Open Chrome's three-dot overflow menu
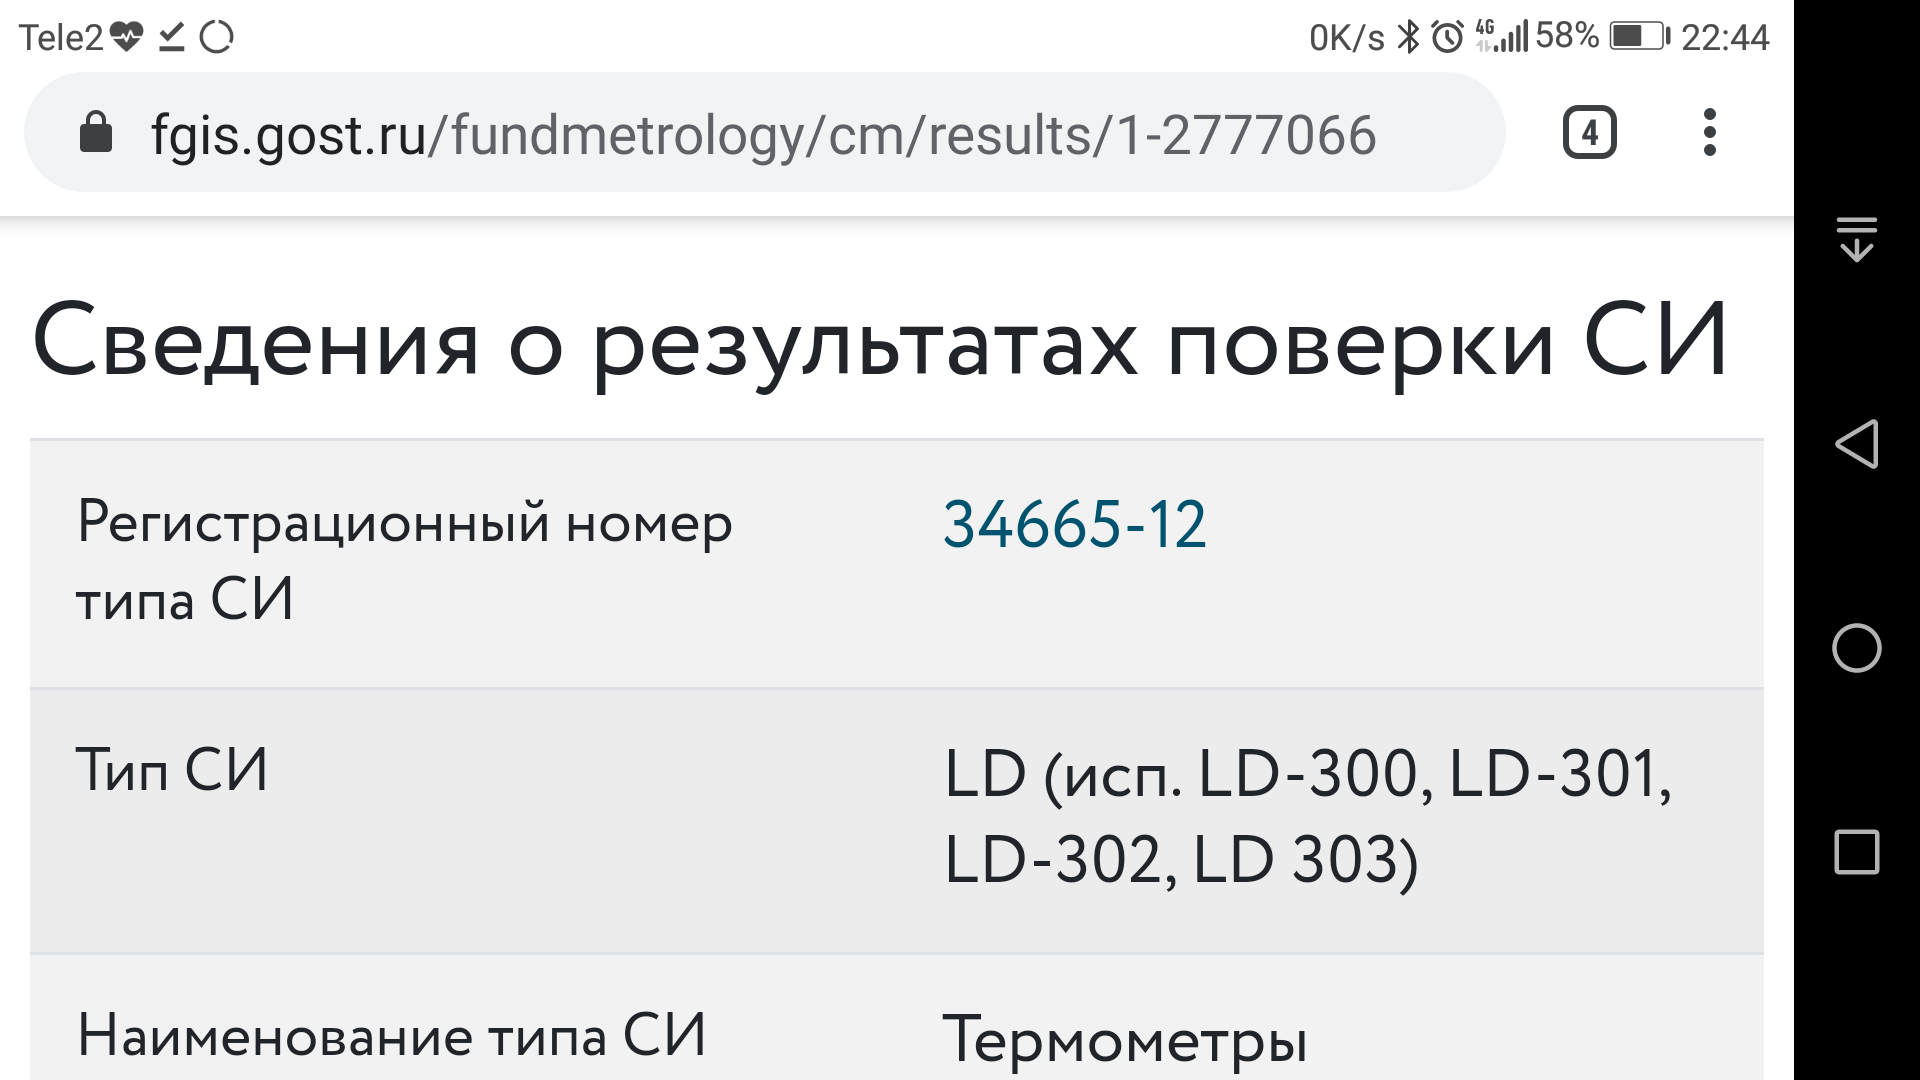Image resolution: width=1920 pixels, height=1080 pixels. (x=1709, y=133)
